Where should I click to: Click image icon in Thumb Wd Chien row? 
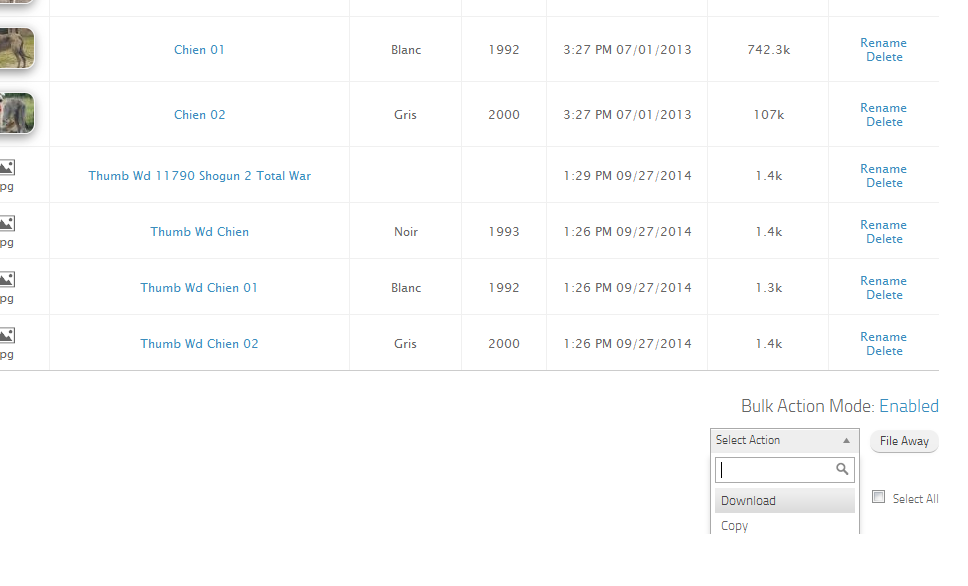point(7,224)
